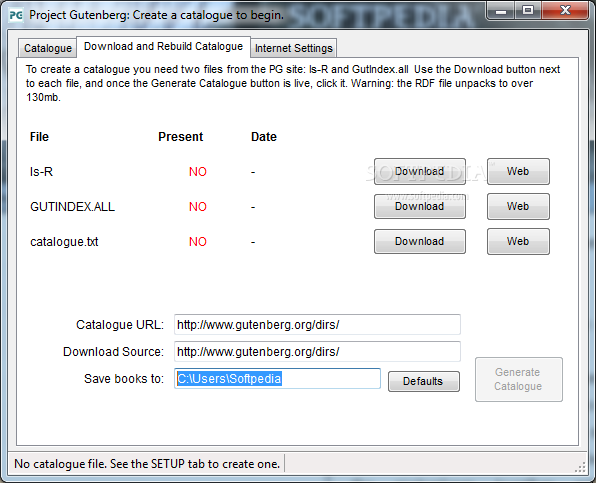Click the Save books to field
Image resolution: width=596 pixels, height=483 pixels.
277,378
